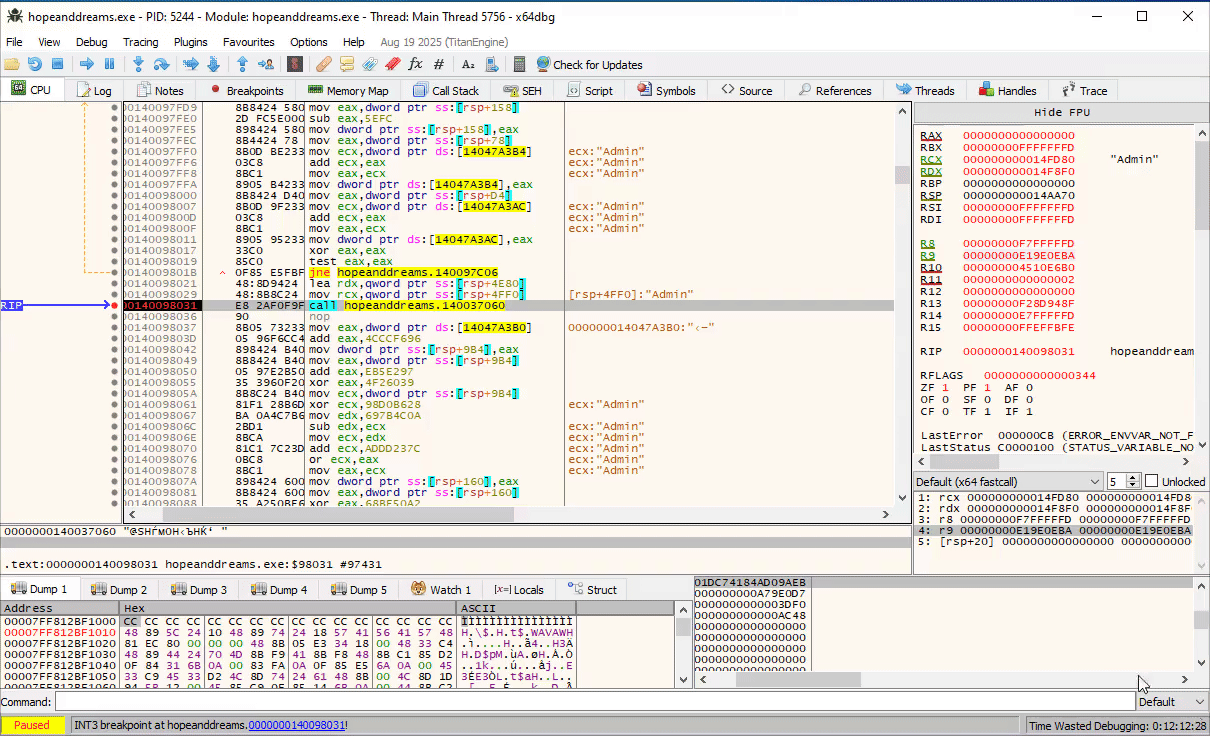Toggle the Unlocked checkbox
Screen dimensions: 1210x736
1151,481
